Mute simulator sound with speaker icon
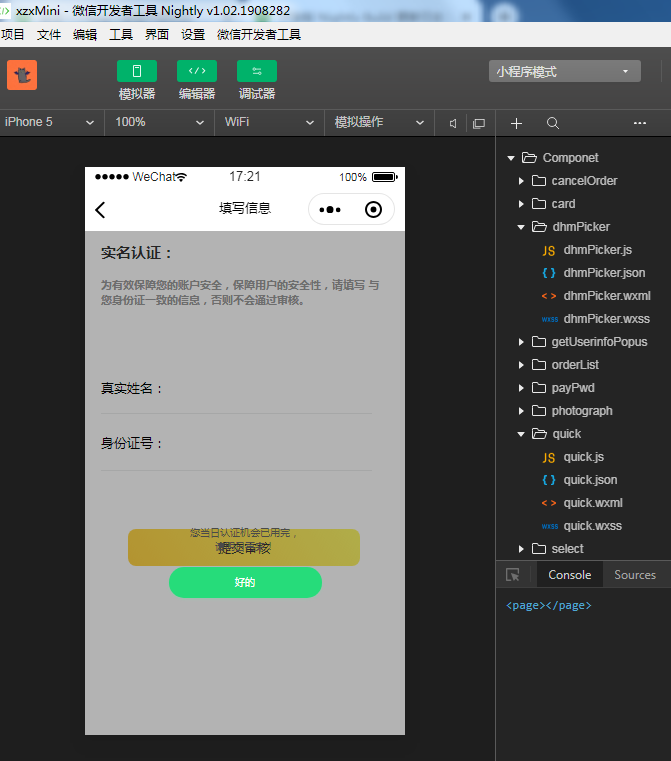This screenshot has height=761, width=671. pos(453,124)
